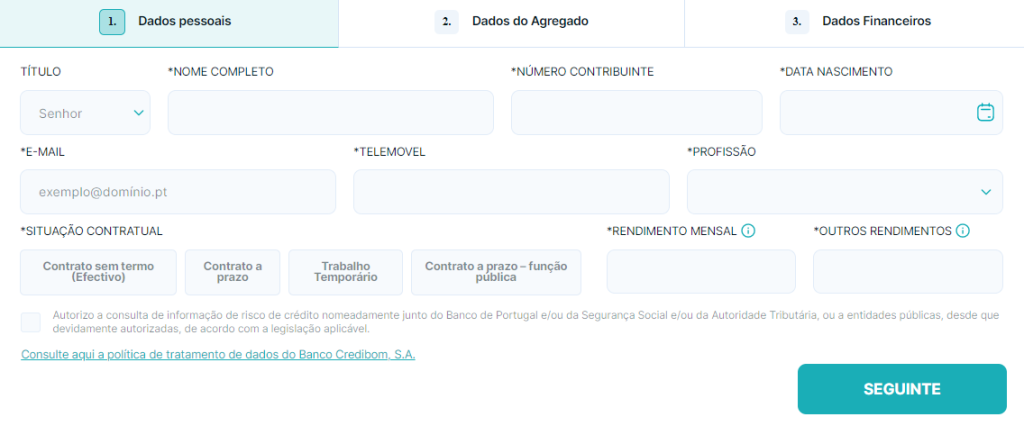Tick the credit risk authorization checkbox
Screen dimensions: 1024x435
tap(31, 322)
